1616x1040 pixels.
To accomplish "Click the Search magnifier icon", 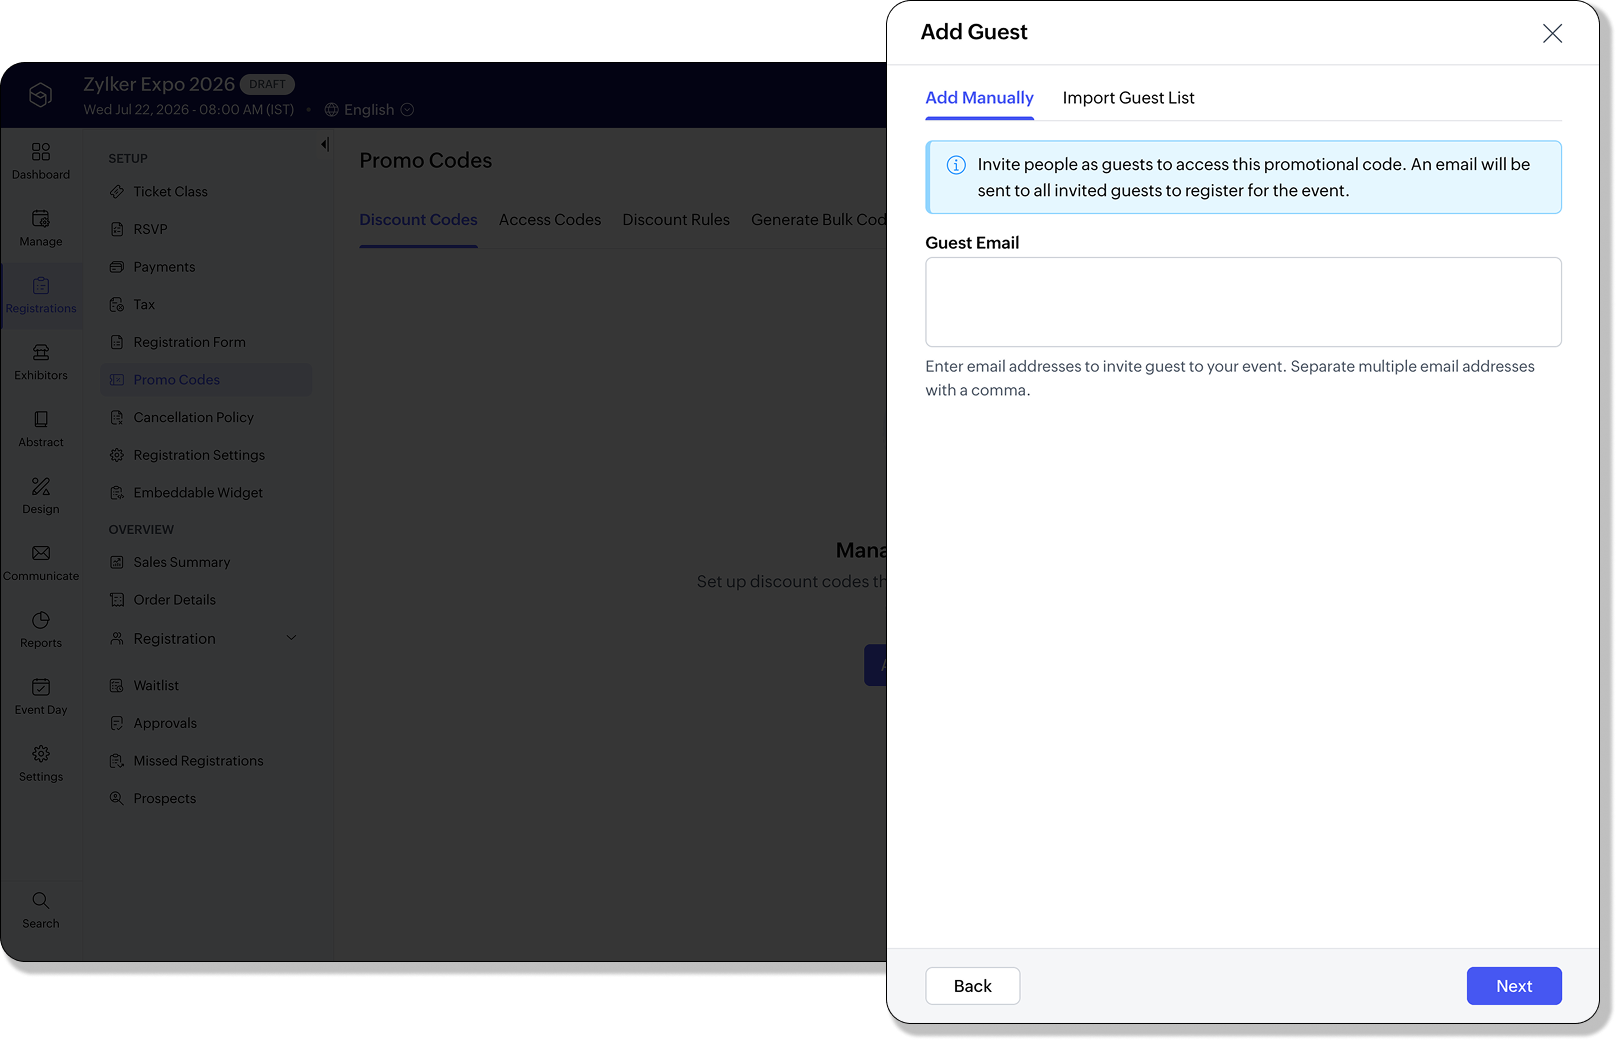I will coord(41,901).
